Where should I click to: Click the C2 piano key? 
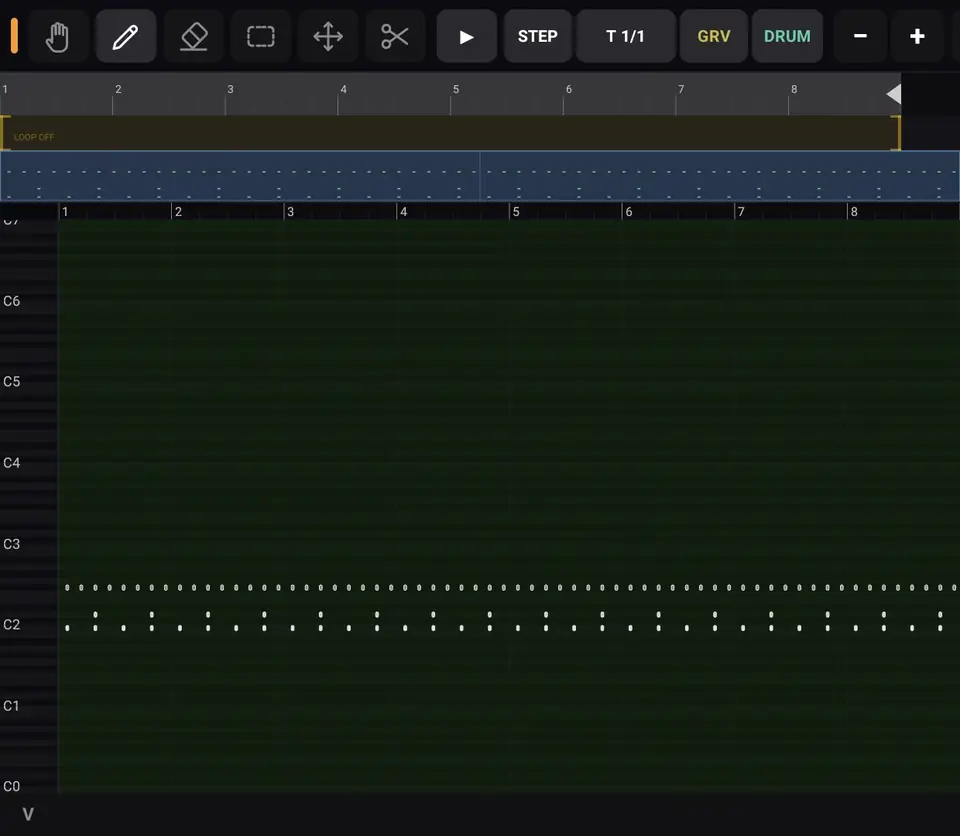[x=28, y=625]
